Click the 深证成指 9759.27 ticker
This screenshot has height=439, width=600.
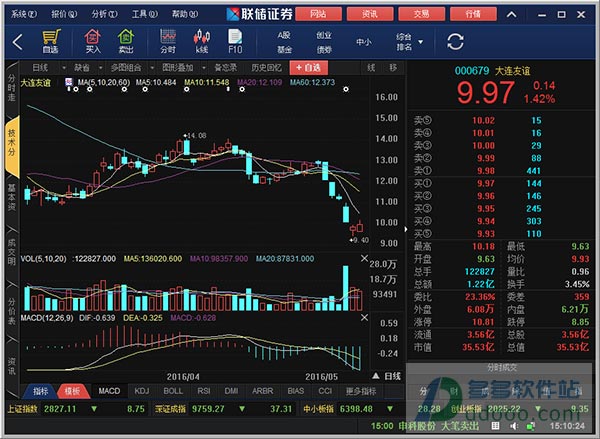(x=223, y=409)
